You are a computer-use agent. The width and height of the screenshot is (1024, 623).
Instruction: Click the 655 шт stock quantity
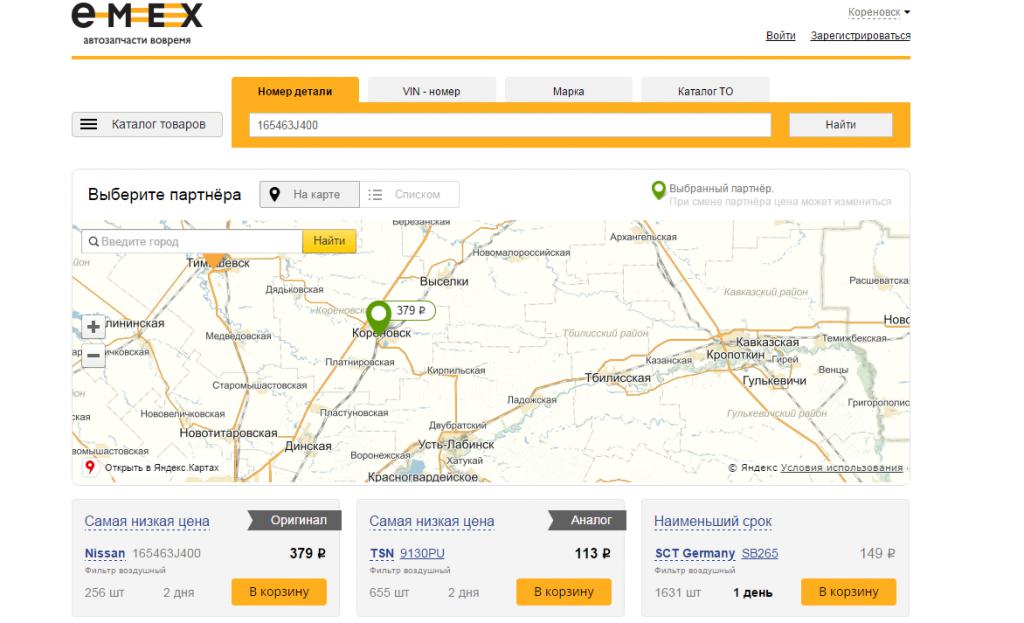[389, 593]
